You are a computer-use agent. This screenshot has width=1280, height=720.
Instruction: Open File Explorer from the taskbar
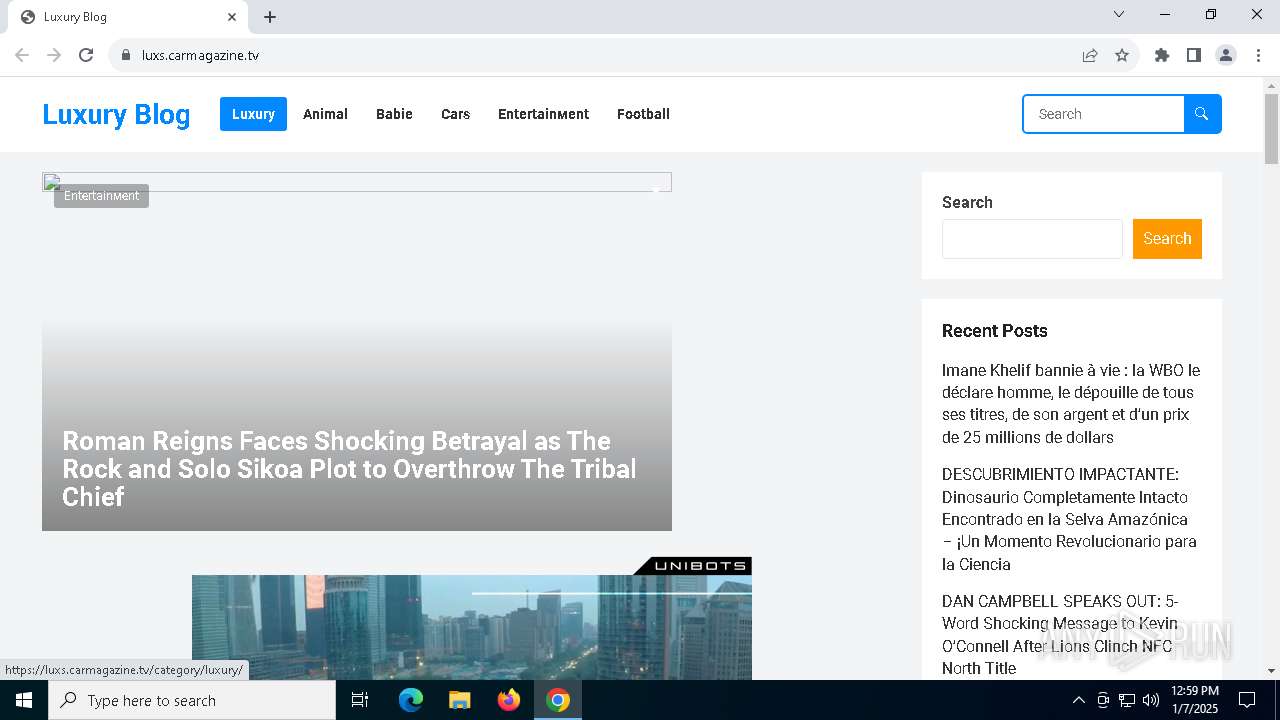point(460,700)
